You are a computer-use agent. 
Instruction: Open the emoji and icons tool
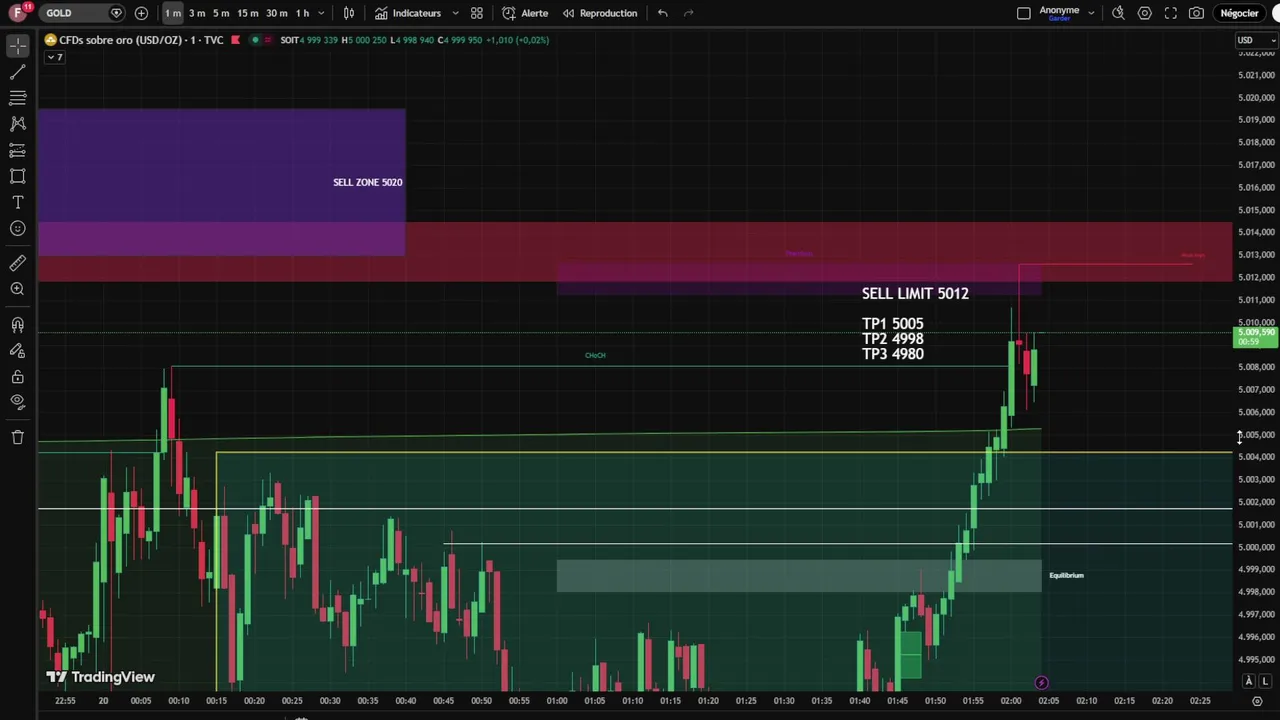coord(17,228)
